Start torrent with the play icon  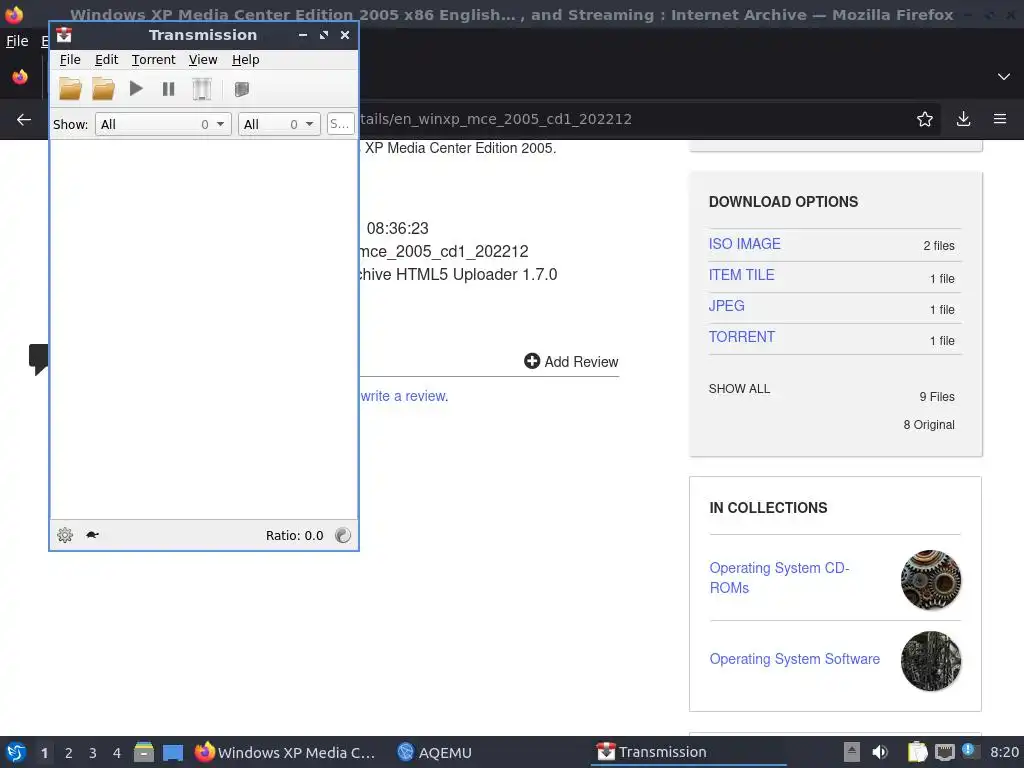(x=136, y=88)
